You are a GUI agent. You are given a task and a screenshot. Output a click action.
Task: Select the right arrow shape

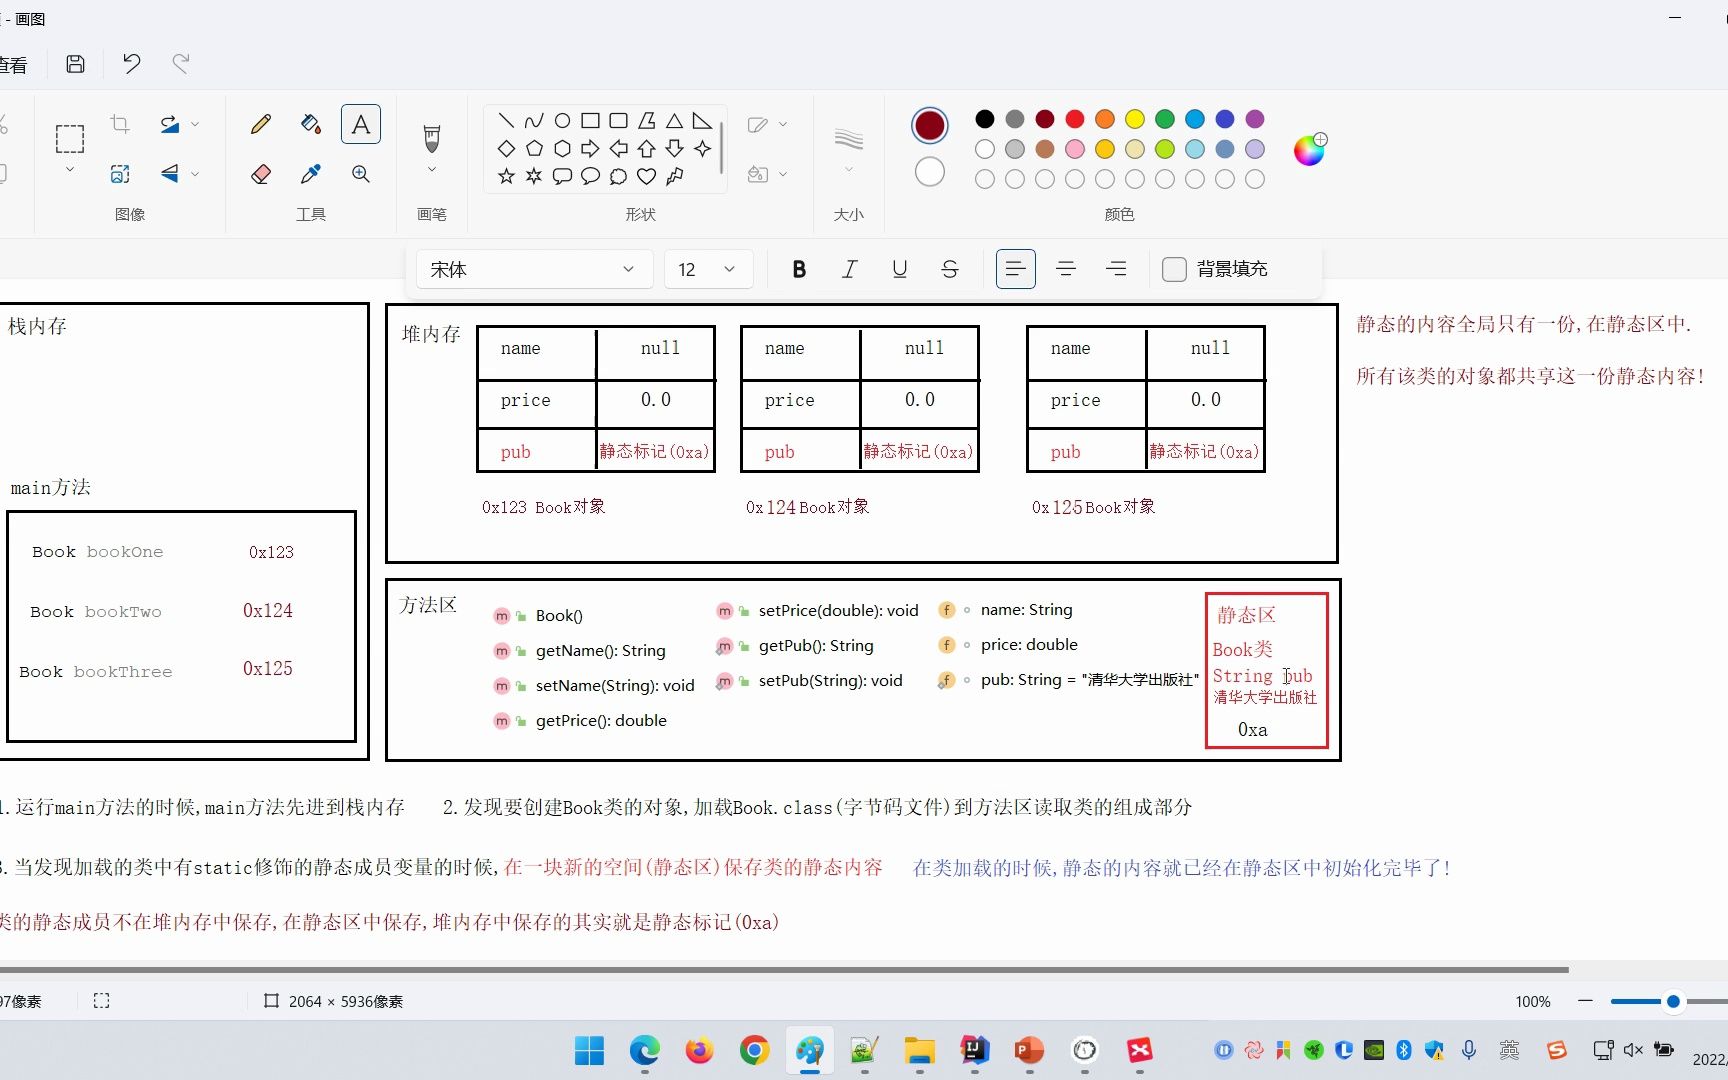click(x=590, y=149)
